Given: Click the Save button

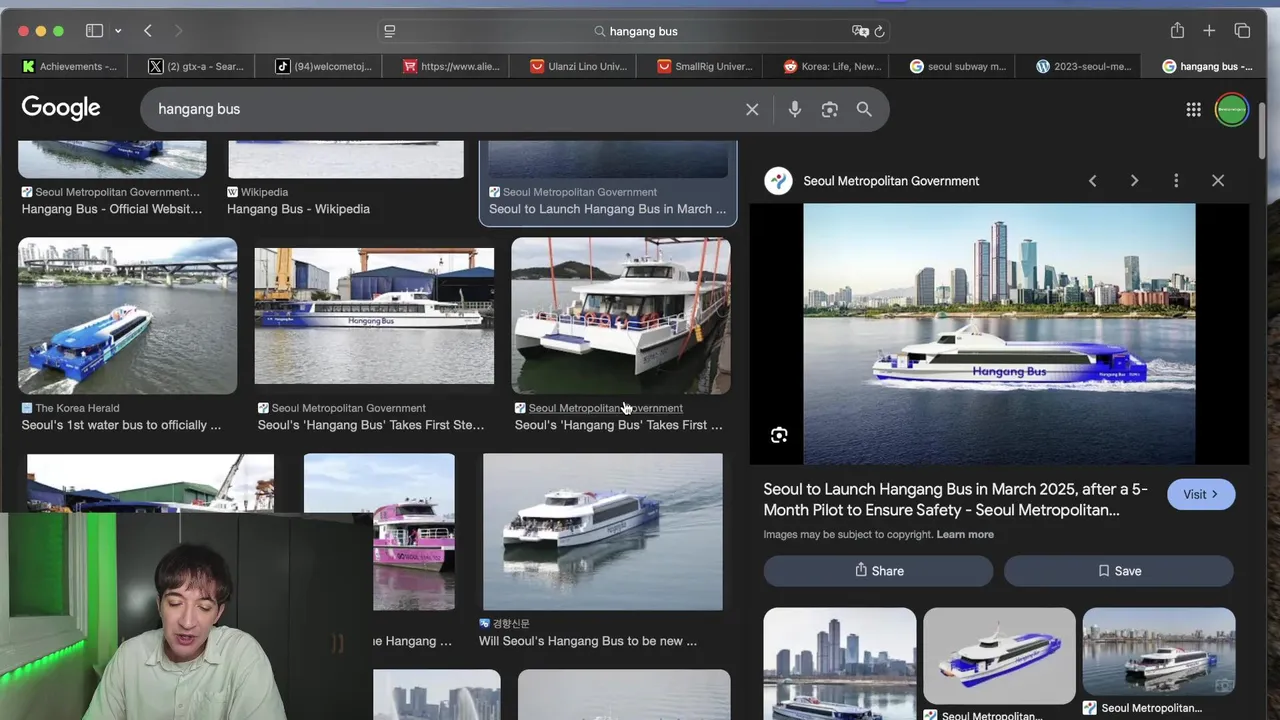Looking at the screenshot, I should (1119, 571).
